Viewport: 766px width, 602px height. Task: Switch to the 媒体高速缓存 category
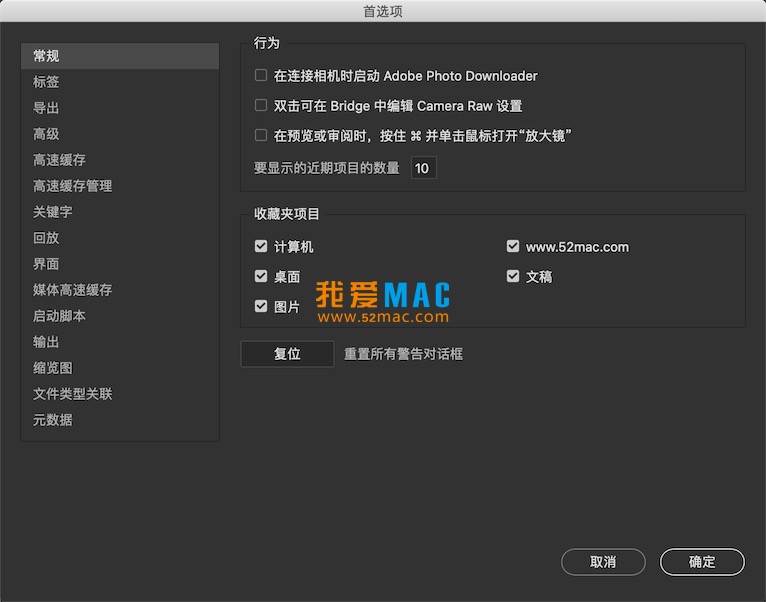120,290
